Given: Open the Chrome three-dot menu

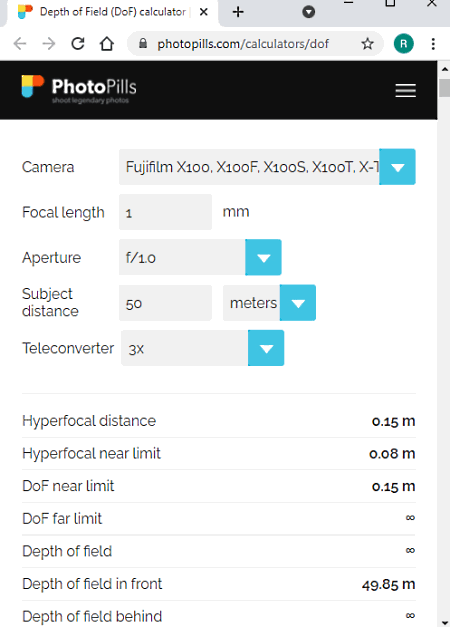Looking at the screenshot, I should tap(433, 44).
